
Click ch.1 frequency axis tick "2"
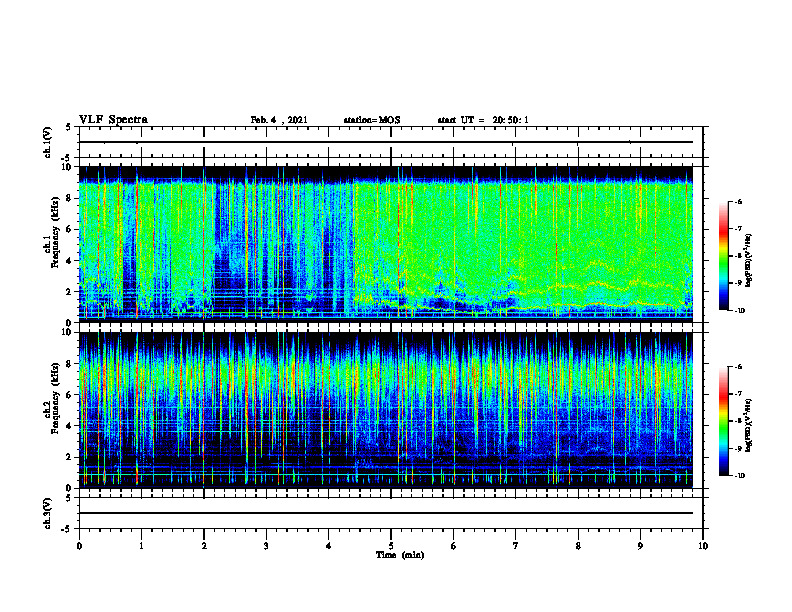(69, 292)
